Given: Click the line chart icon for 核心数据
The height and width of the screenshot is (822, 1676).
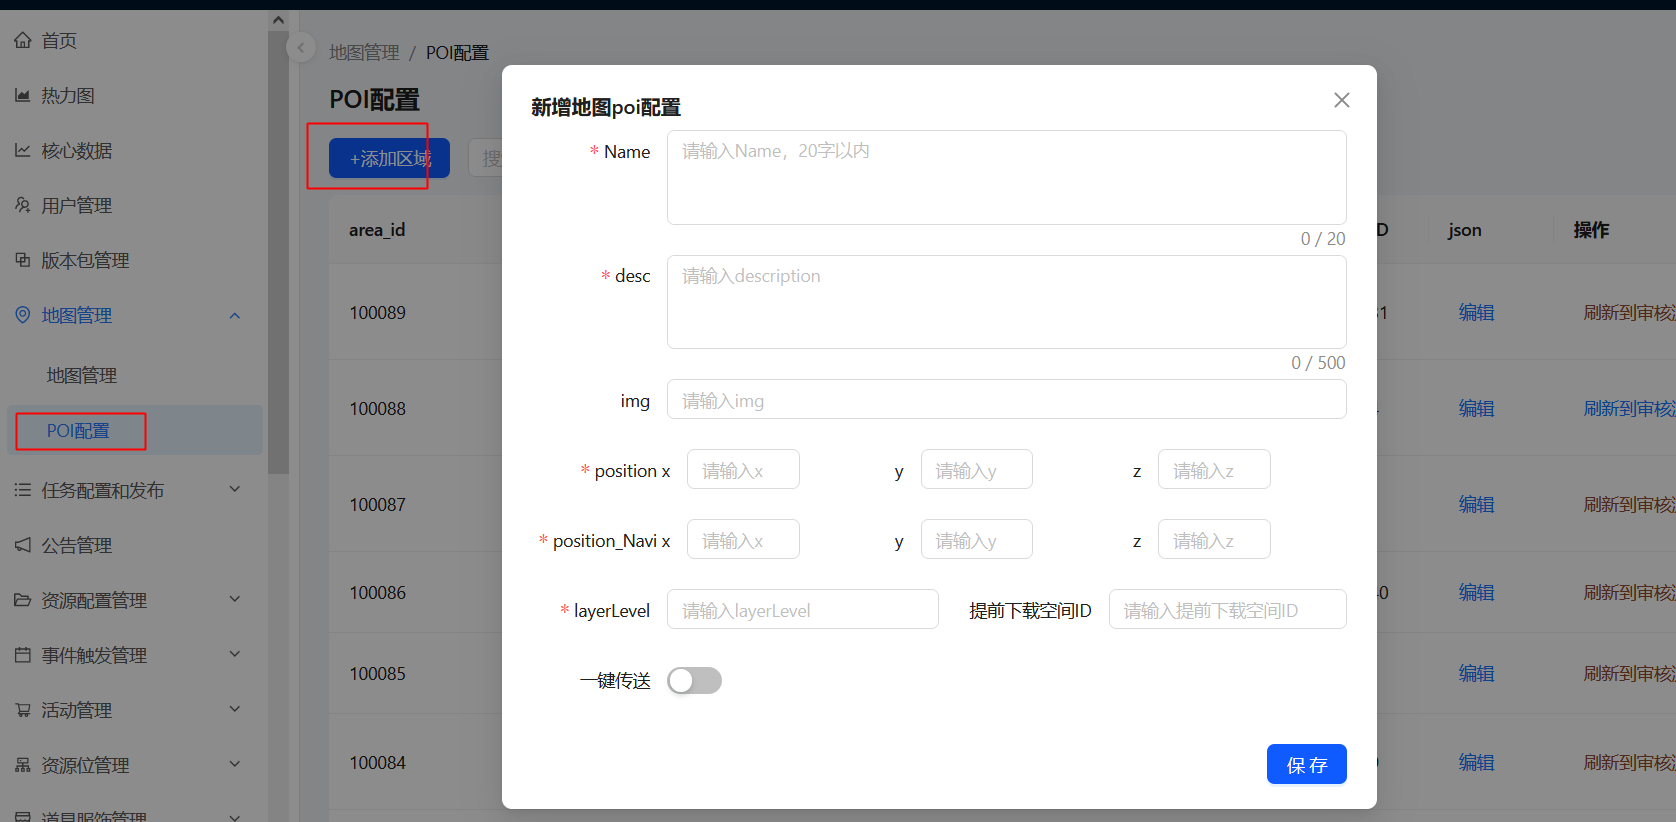Looking at the screenshot, I should pos(23,151).
